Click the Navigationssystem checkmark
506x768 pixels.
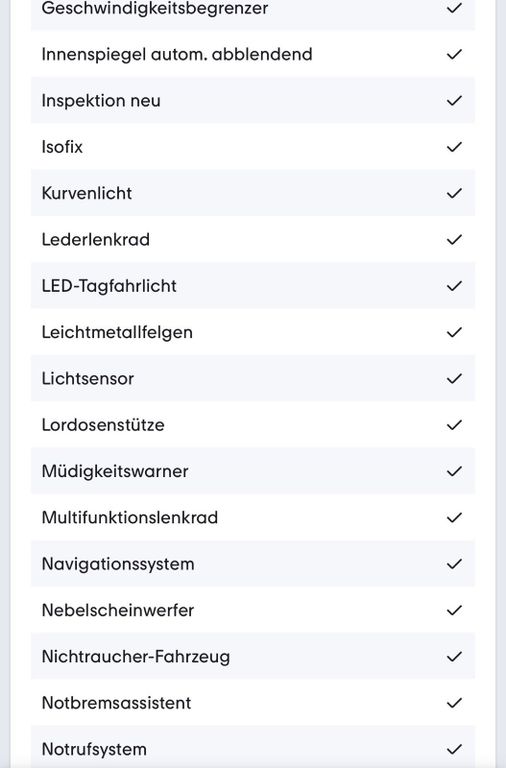coord(454,564)
